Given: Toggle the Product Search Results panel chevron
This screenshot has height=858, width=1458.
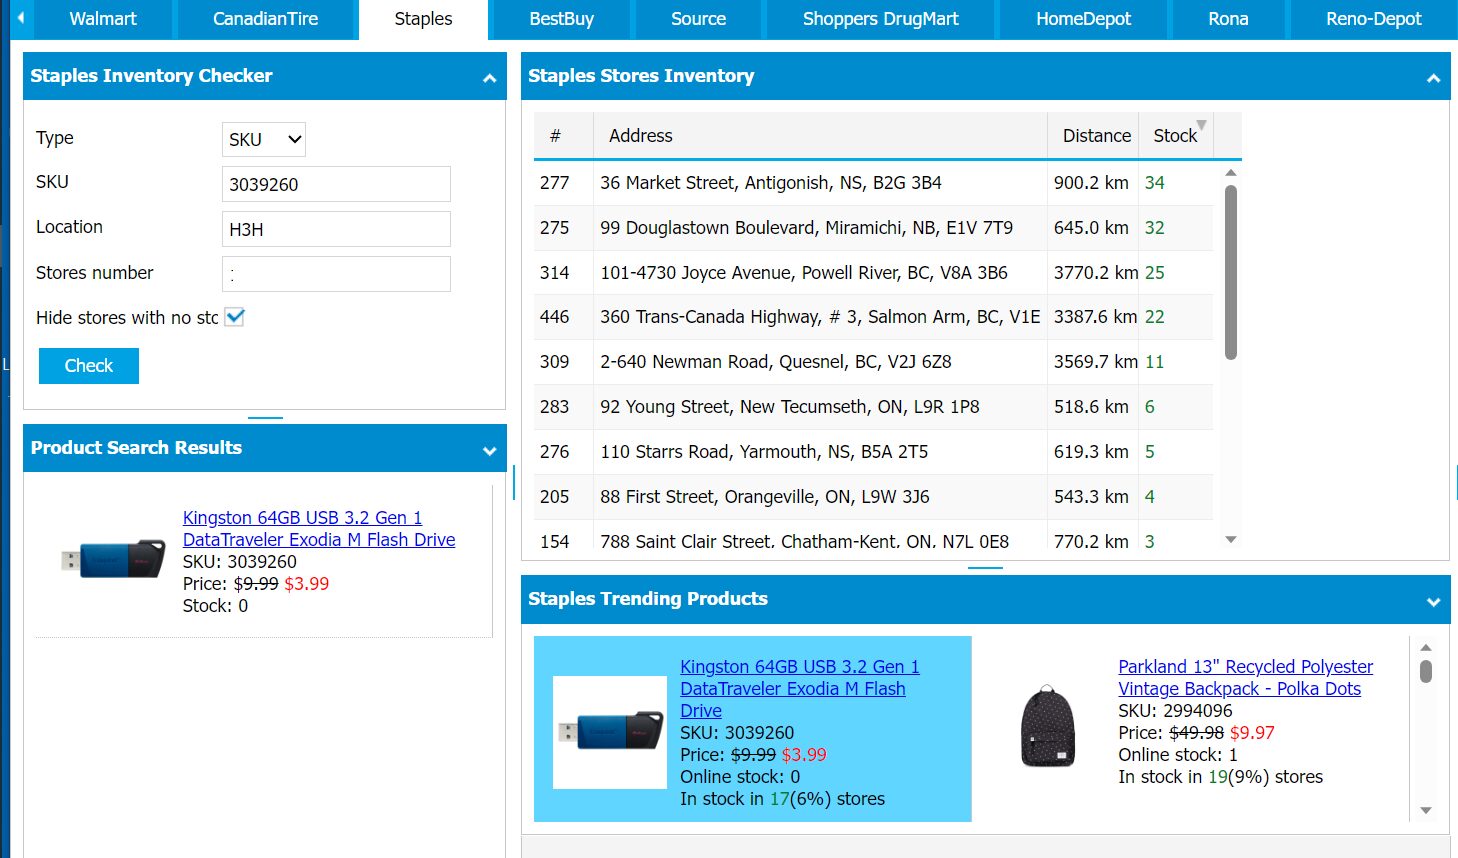Looking at the screenshot, I should click(489, 451).
